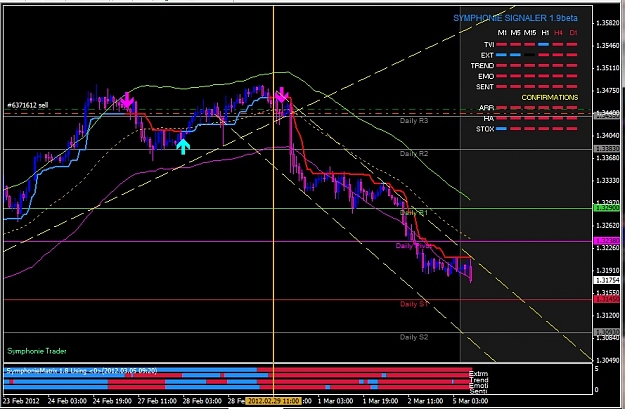Click the M15 timeframe column header
625x409 pixels.
point(530,33)
